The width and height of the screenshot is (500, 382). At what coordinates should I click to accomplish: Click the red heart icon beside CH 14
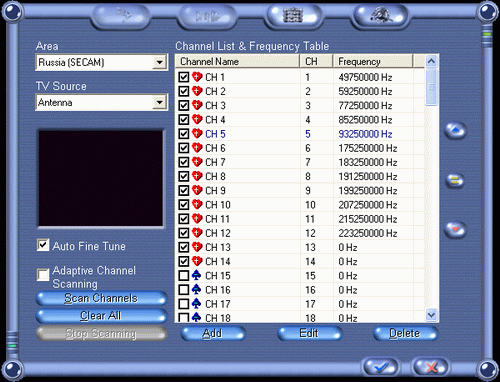click(x=197, y=261)
